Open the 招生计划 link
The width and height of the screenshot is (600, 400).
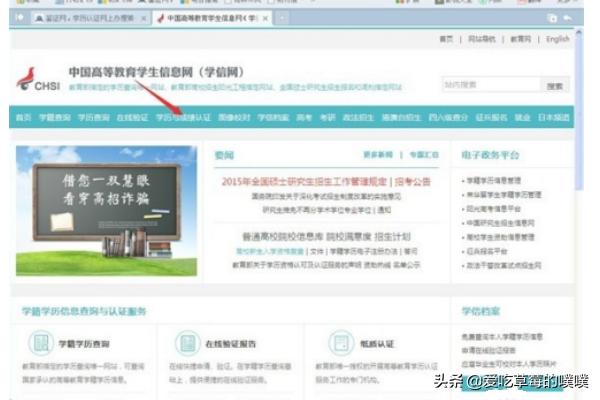point(392,237)
